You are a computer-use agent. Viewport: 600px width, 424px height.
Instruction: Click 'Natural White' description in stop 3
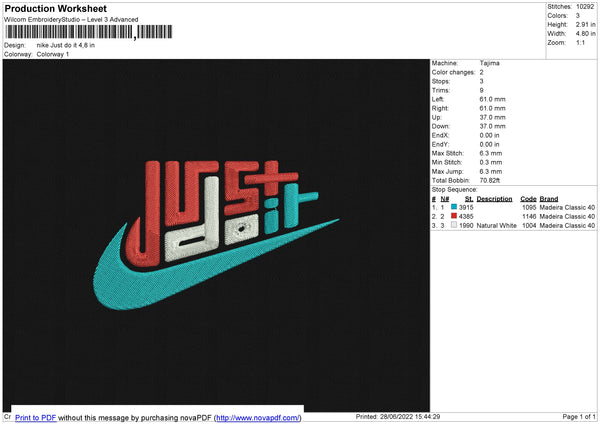pyautogui.click(x=496, y=226)
